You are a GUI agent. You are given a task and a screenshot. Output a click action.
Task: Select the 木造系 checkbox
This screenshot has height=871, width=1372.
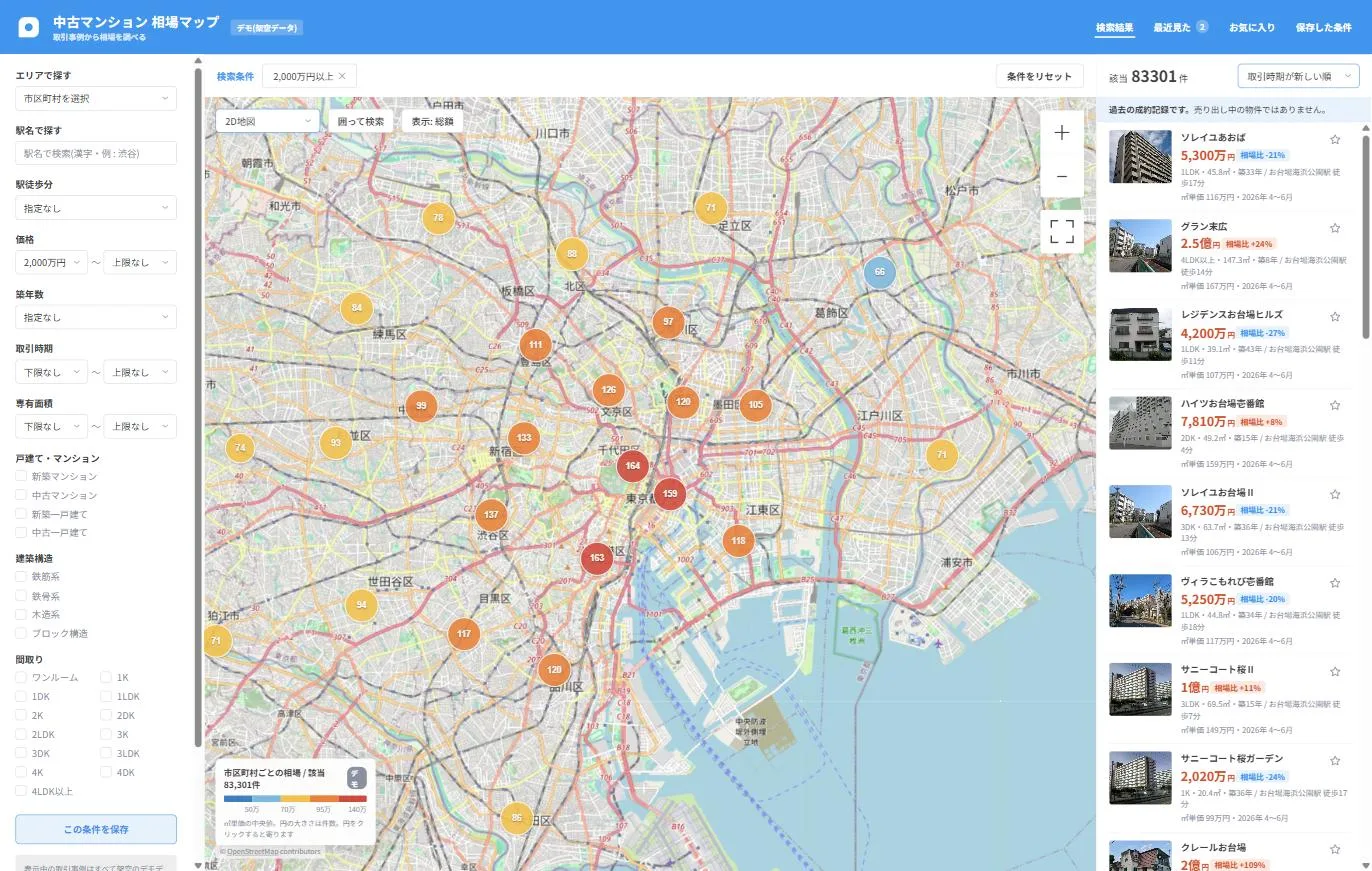[x=21, y=615]
